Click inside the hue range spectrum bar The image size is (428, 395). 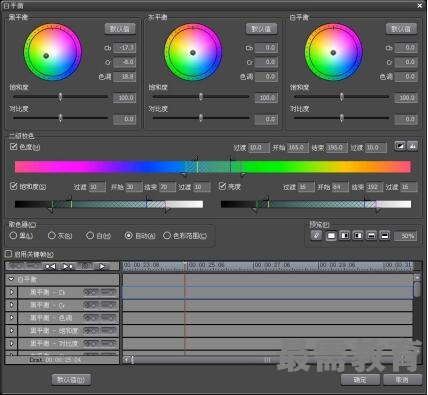[x=213, y=167]
